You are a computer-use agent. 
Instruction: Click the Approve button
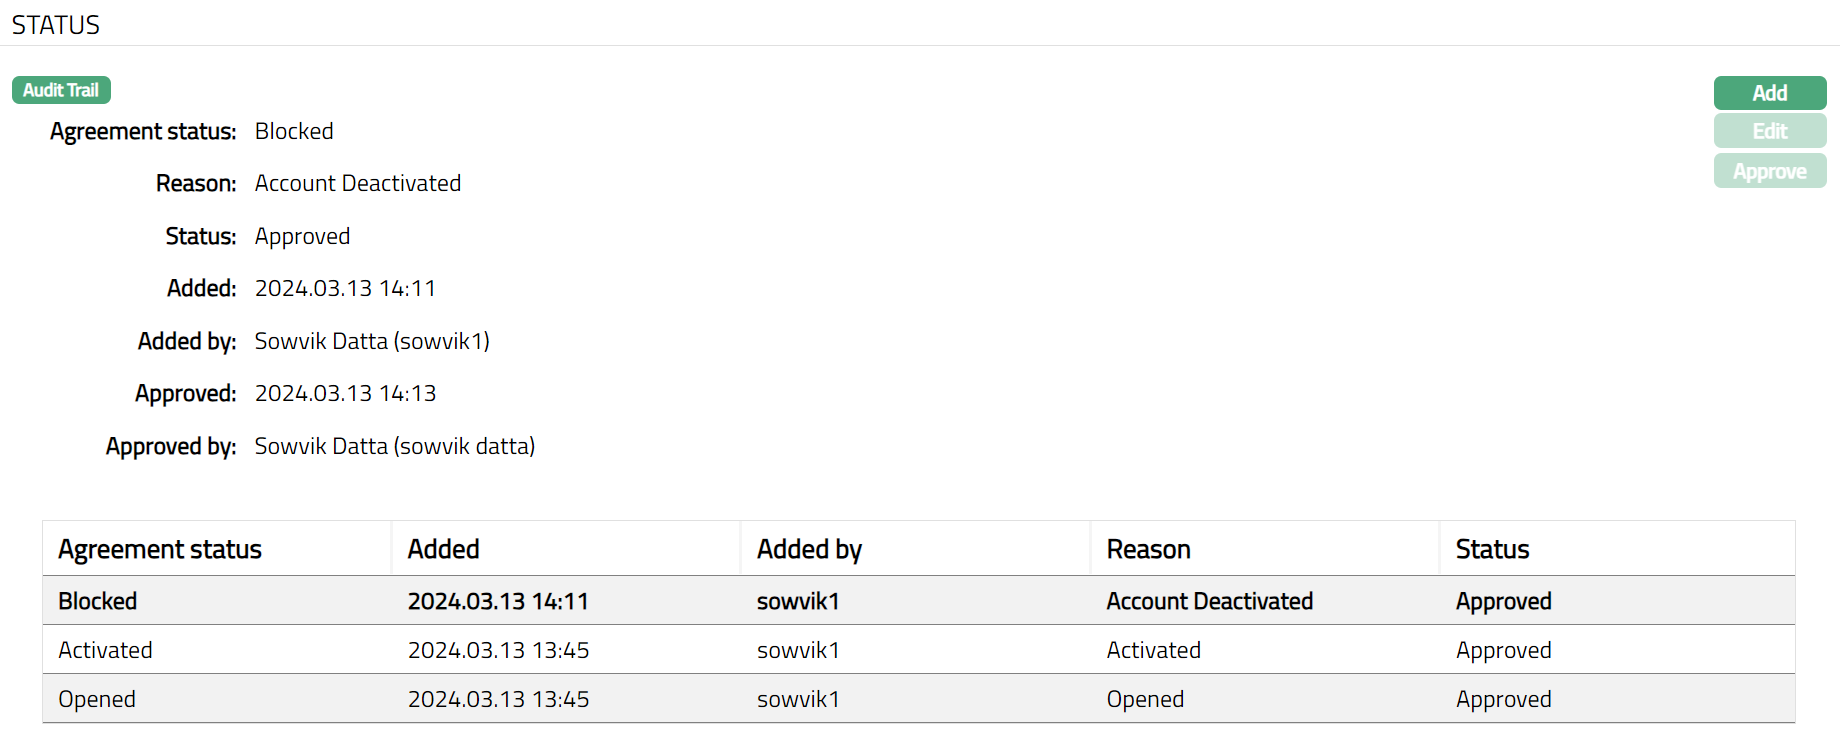(x=1769, y=171)
